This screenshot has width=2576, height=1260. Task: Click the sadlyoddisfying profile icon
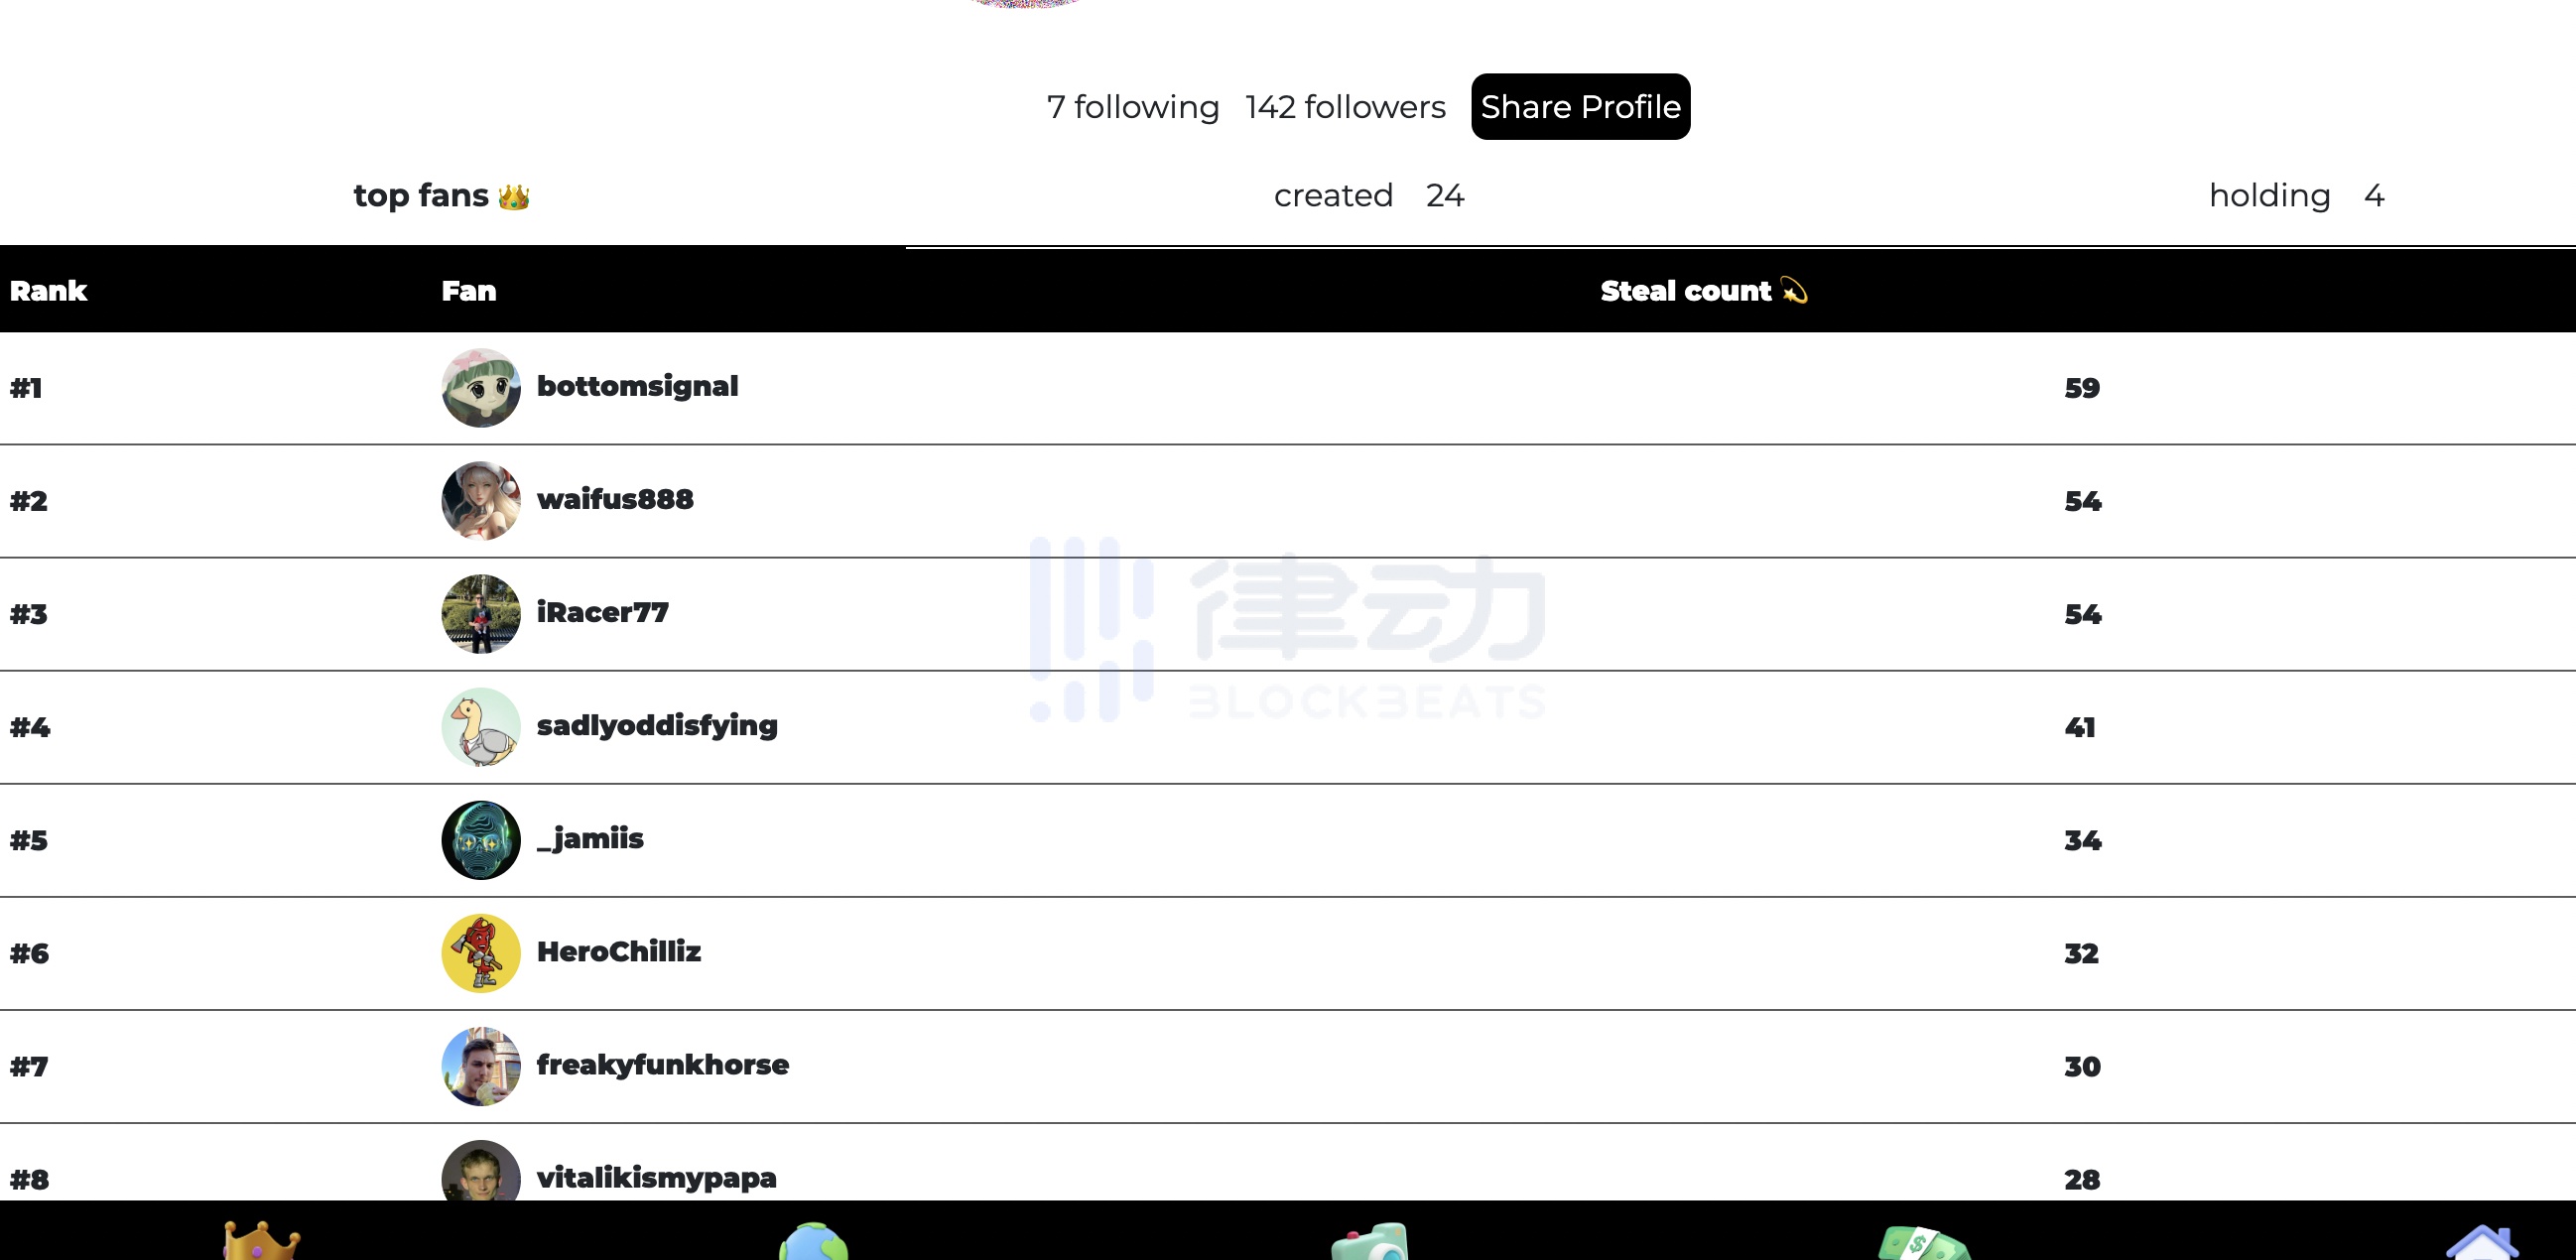481,726
